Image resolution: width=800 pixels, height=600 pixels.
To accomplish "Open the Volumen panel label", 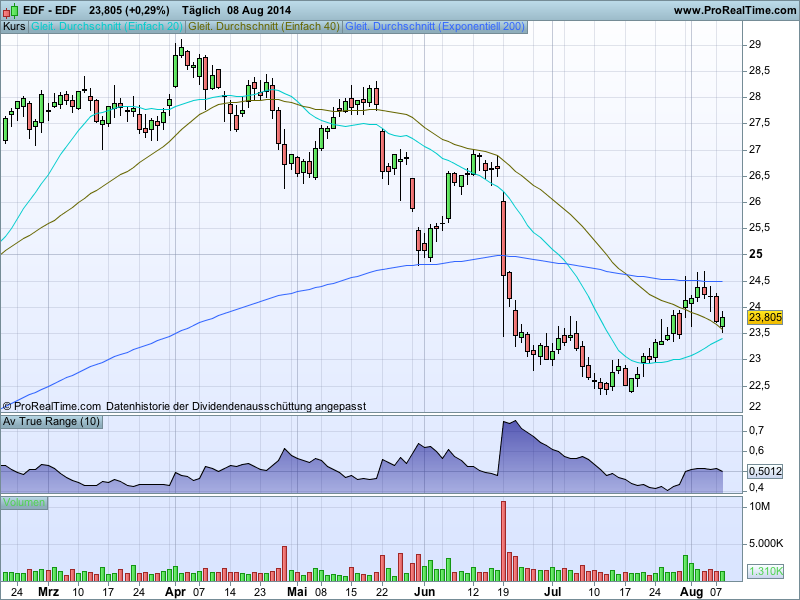I will pyautogui.click(x=24, y=503).
